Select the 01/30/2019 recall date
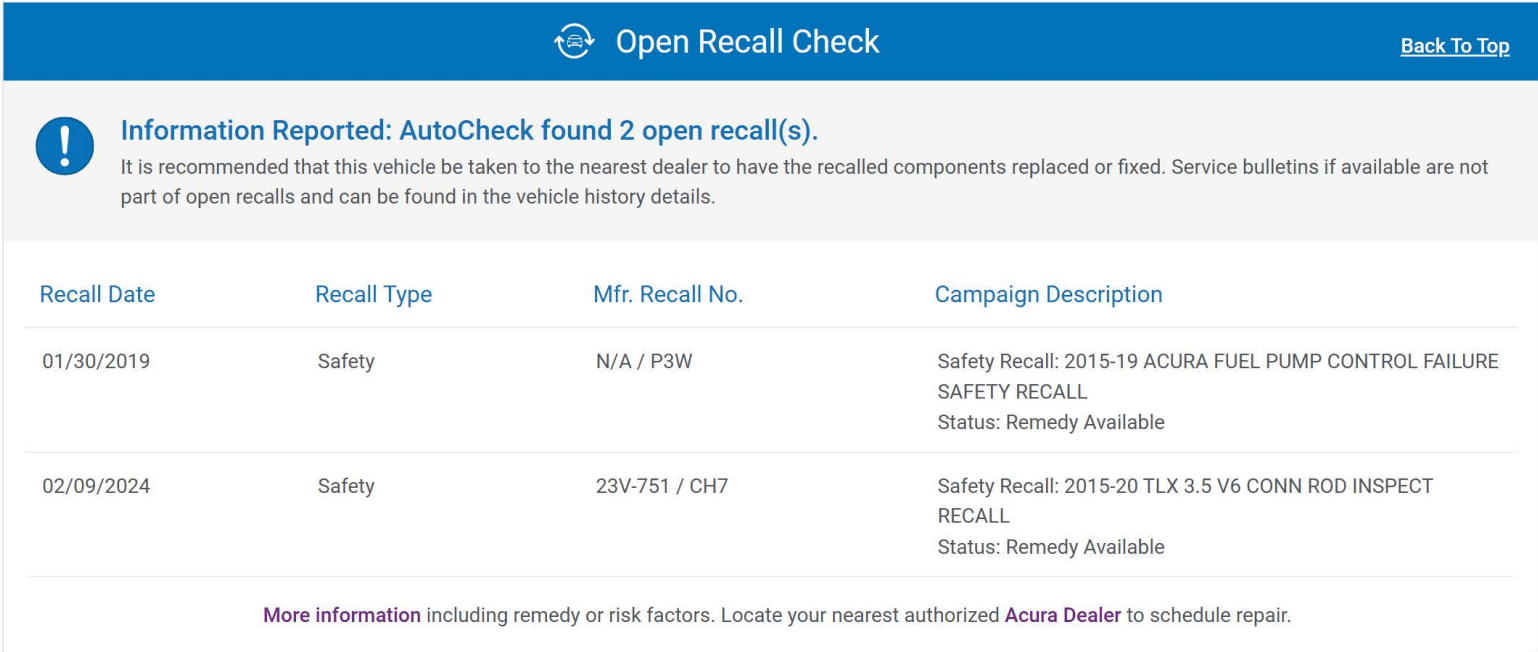Screen dimensions: 1538x652 (95, 361)
